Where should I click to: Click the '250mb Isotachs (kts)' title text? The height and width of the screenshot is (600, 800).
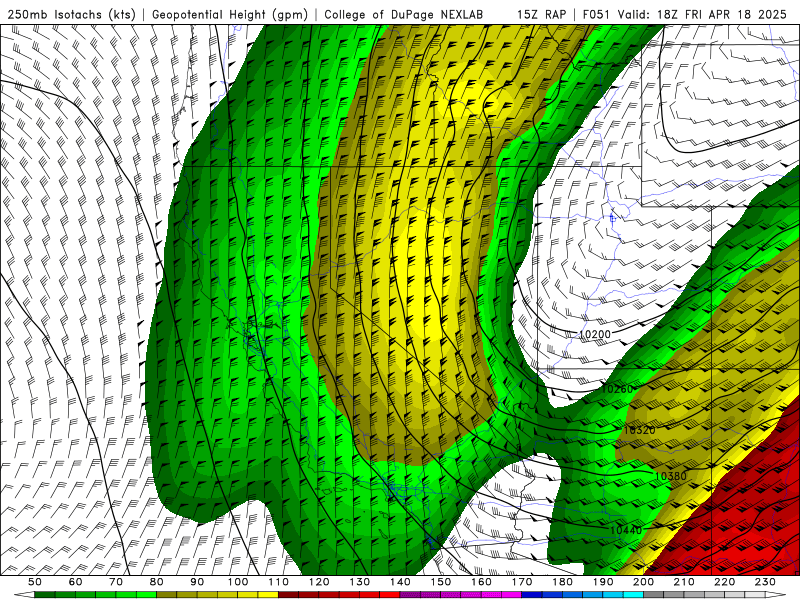[x=71, y=15]
